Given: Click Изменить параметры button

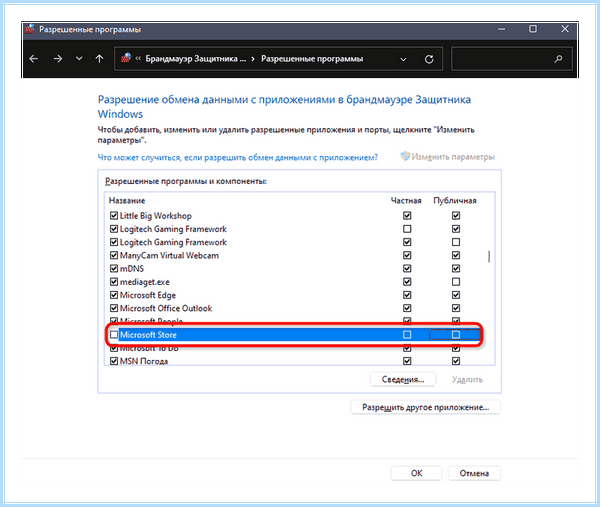Looking at the screenshot, I should click(x=447, y=157).
